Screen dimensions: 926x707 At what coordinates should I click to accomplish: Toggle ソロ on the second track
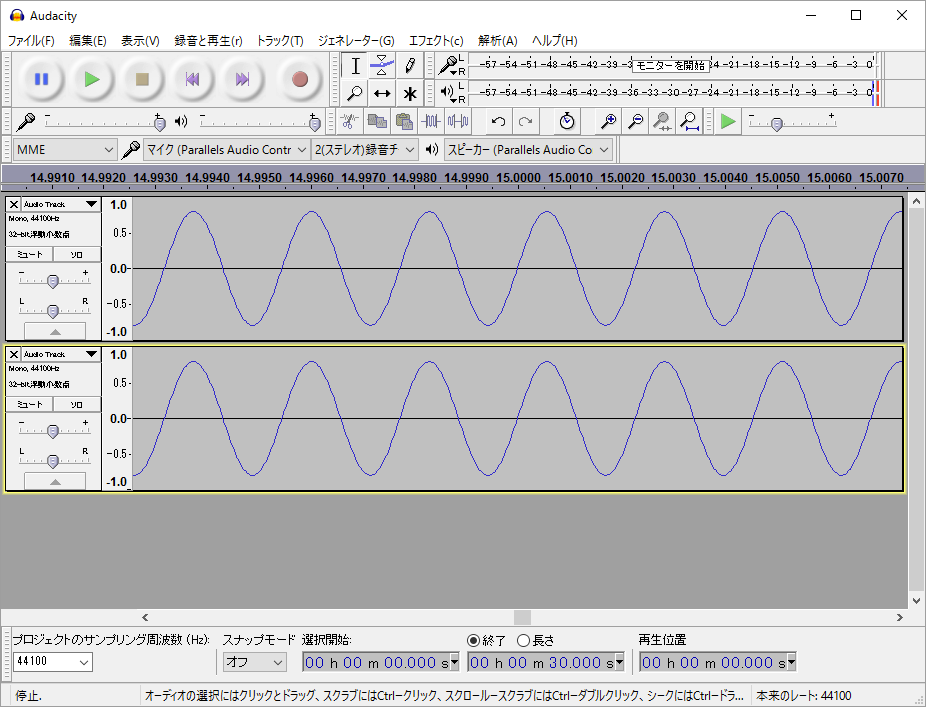pyautogui.click(x=77, y=405)
